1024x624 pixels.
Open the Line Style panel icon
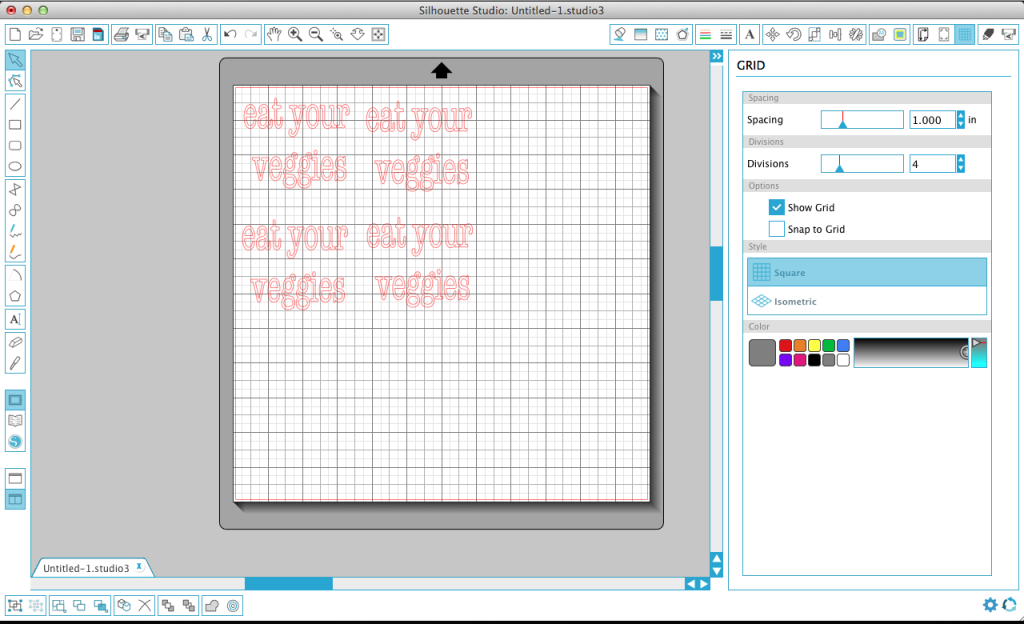coord(726,35)
